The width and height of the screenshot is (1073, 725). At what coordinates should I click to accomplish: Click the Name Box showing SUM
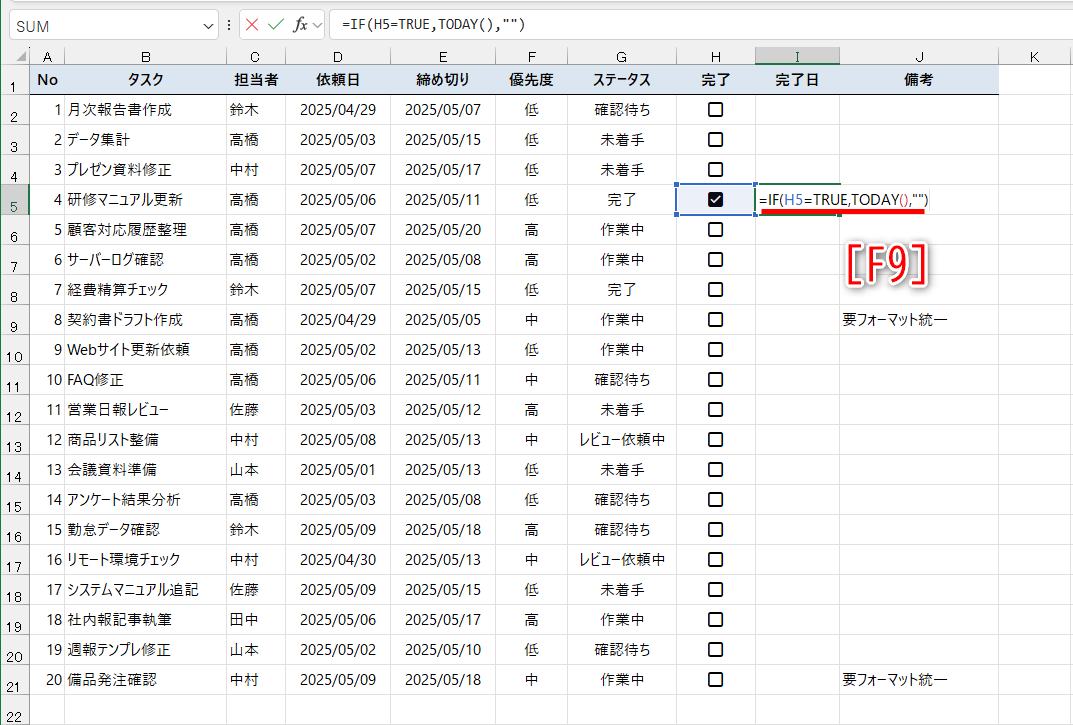point(106,26)
